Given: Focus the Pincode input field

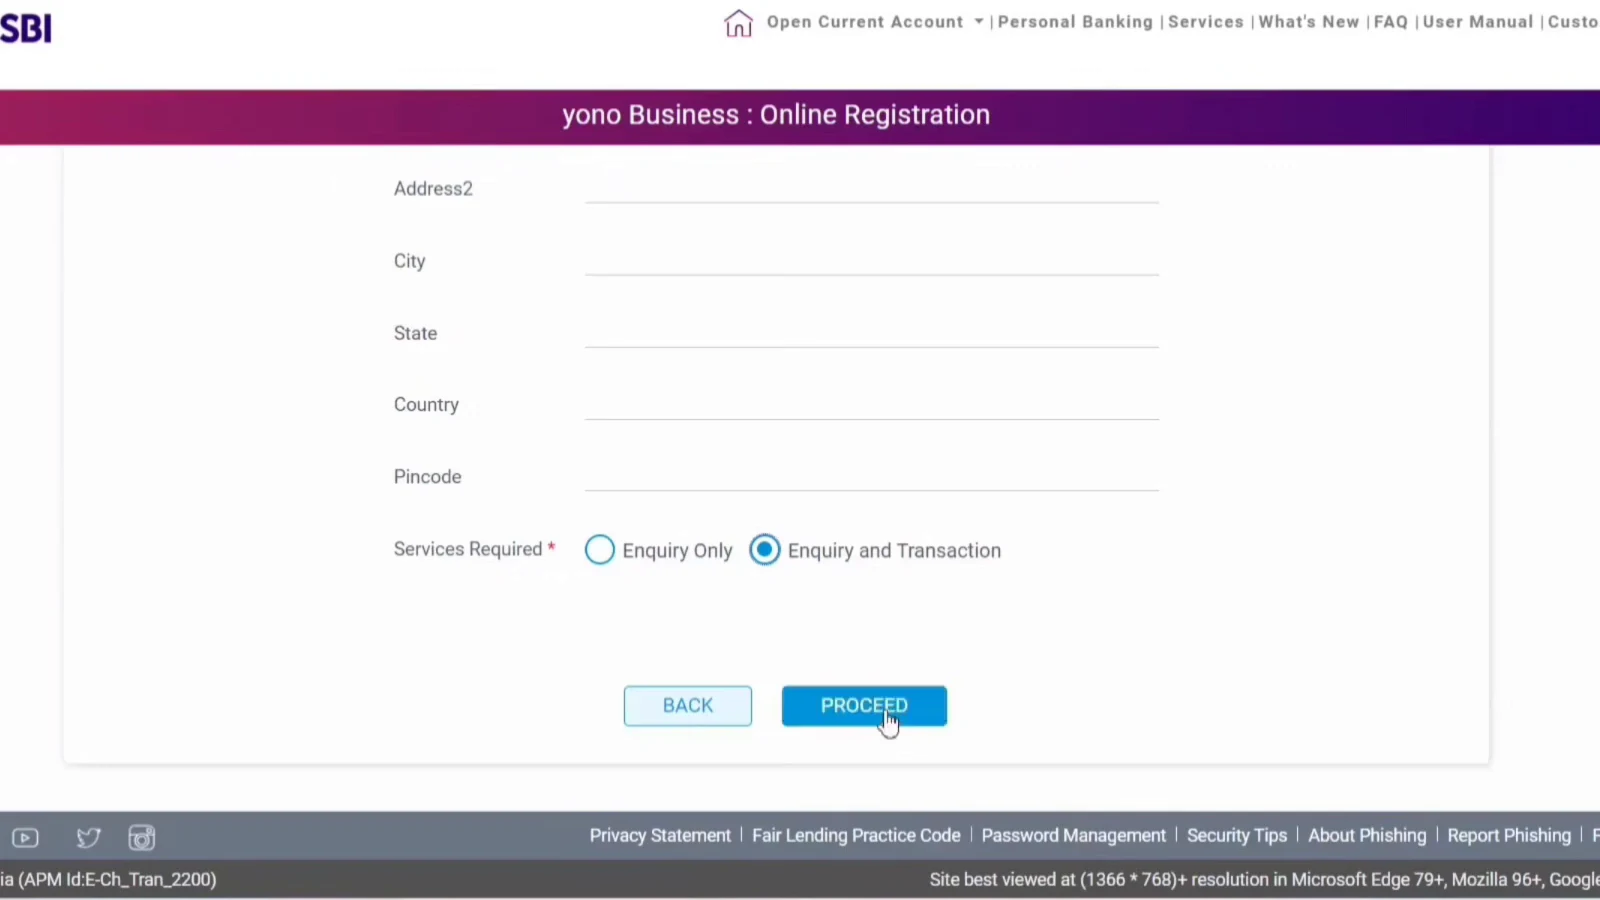Looking at the screenshot, I should click(872, 475).
